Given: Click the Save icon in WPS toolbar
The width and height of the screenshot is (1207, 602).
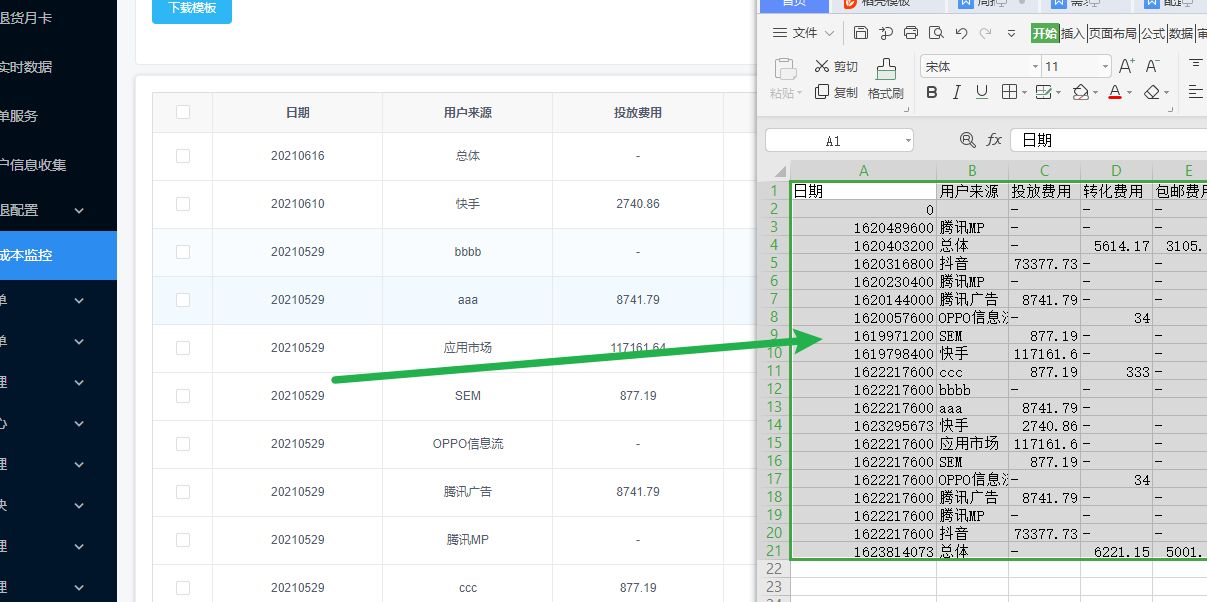Looking at the screenshot, I should coord(861,33).
